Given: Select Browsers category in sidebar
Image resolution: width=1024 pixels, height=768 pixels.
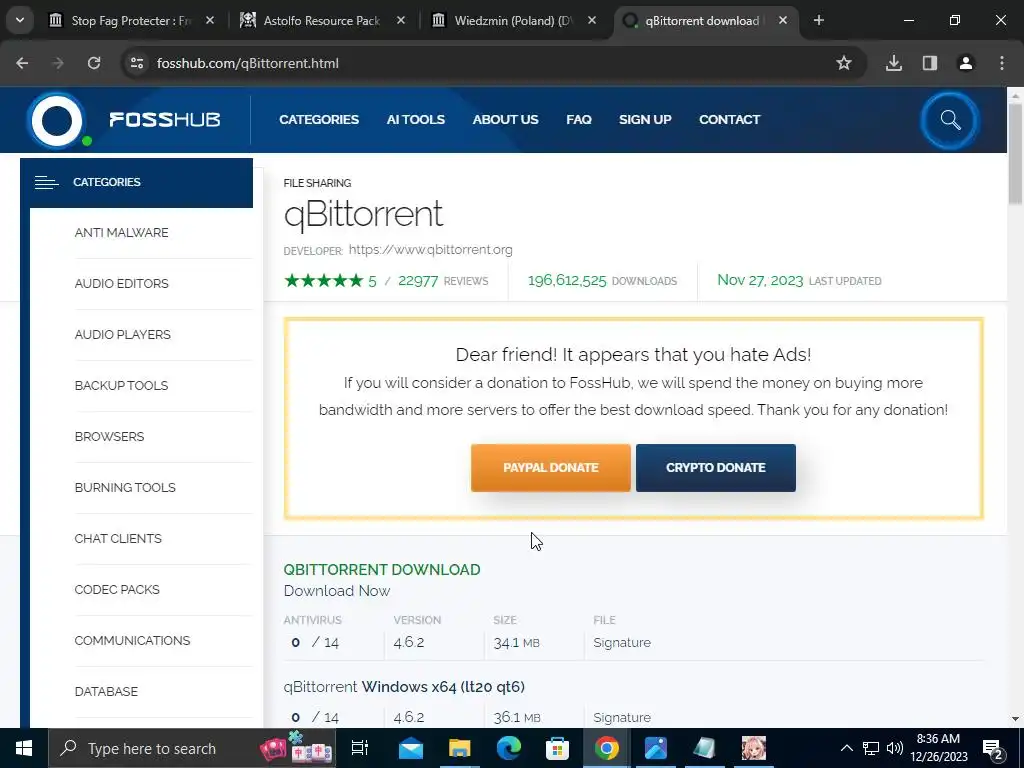Looking at the screenshot, I should (110, 436).
